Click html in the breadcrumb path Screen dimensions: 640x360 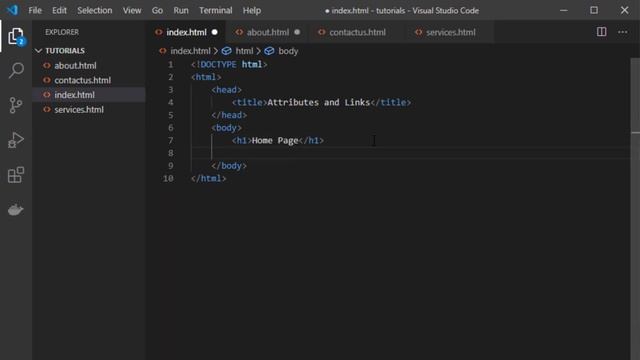244,51
